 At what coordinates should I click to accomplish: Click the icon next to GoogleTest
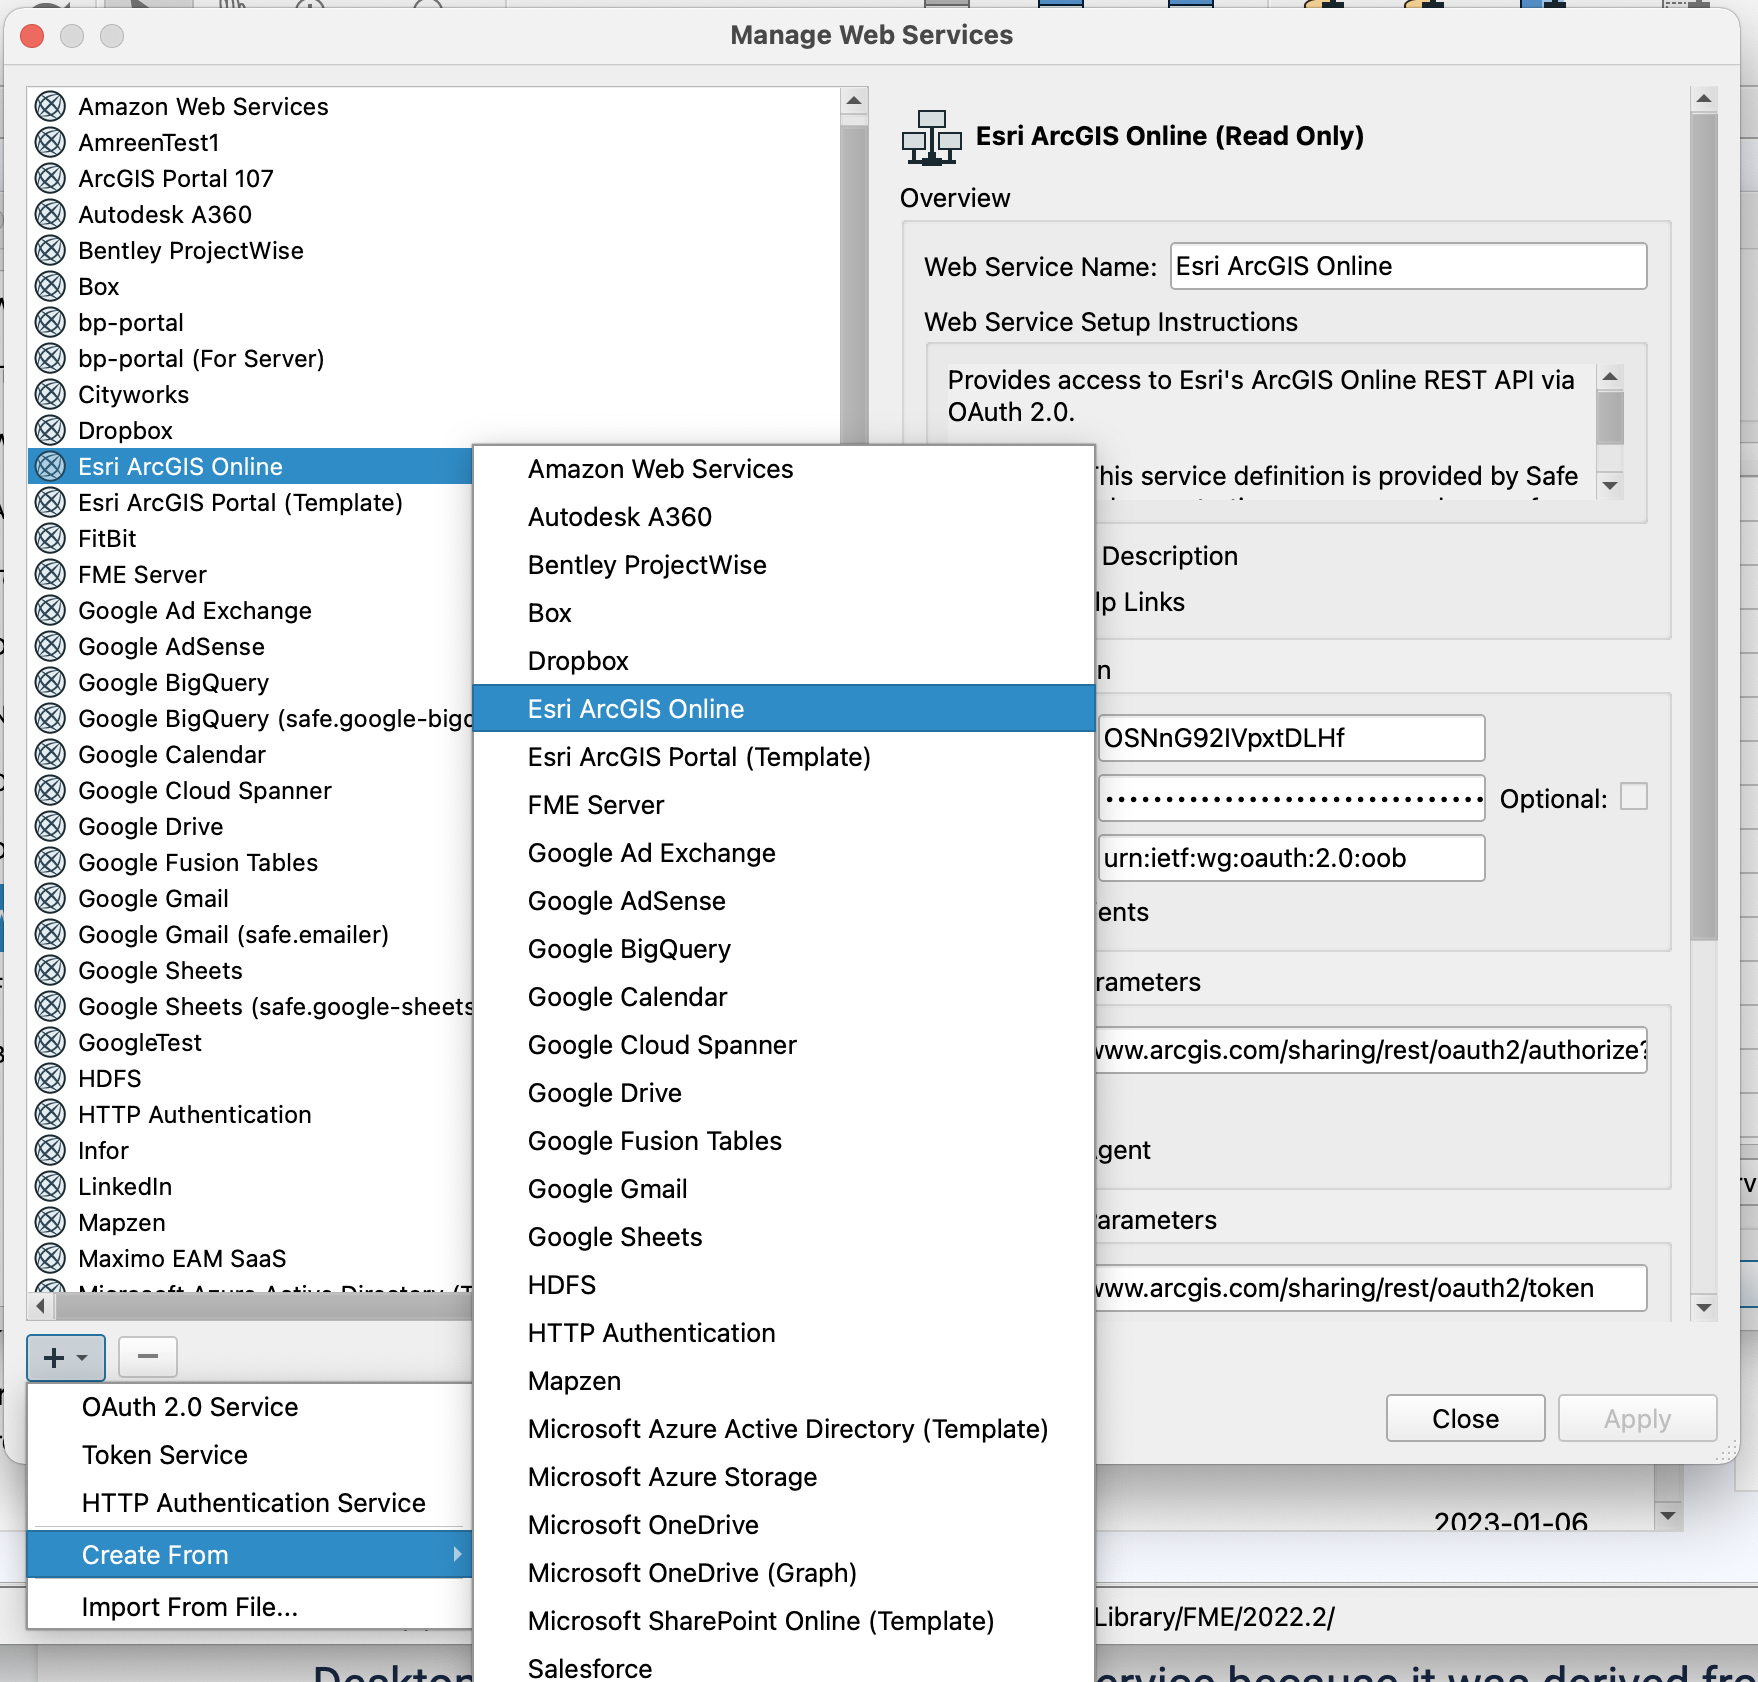click(x=50, y=1042)
